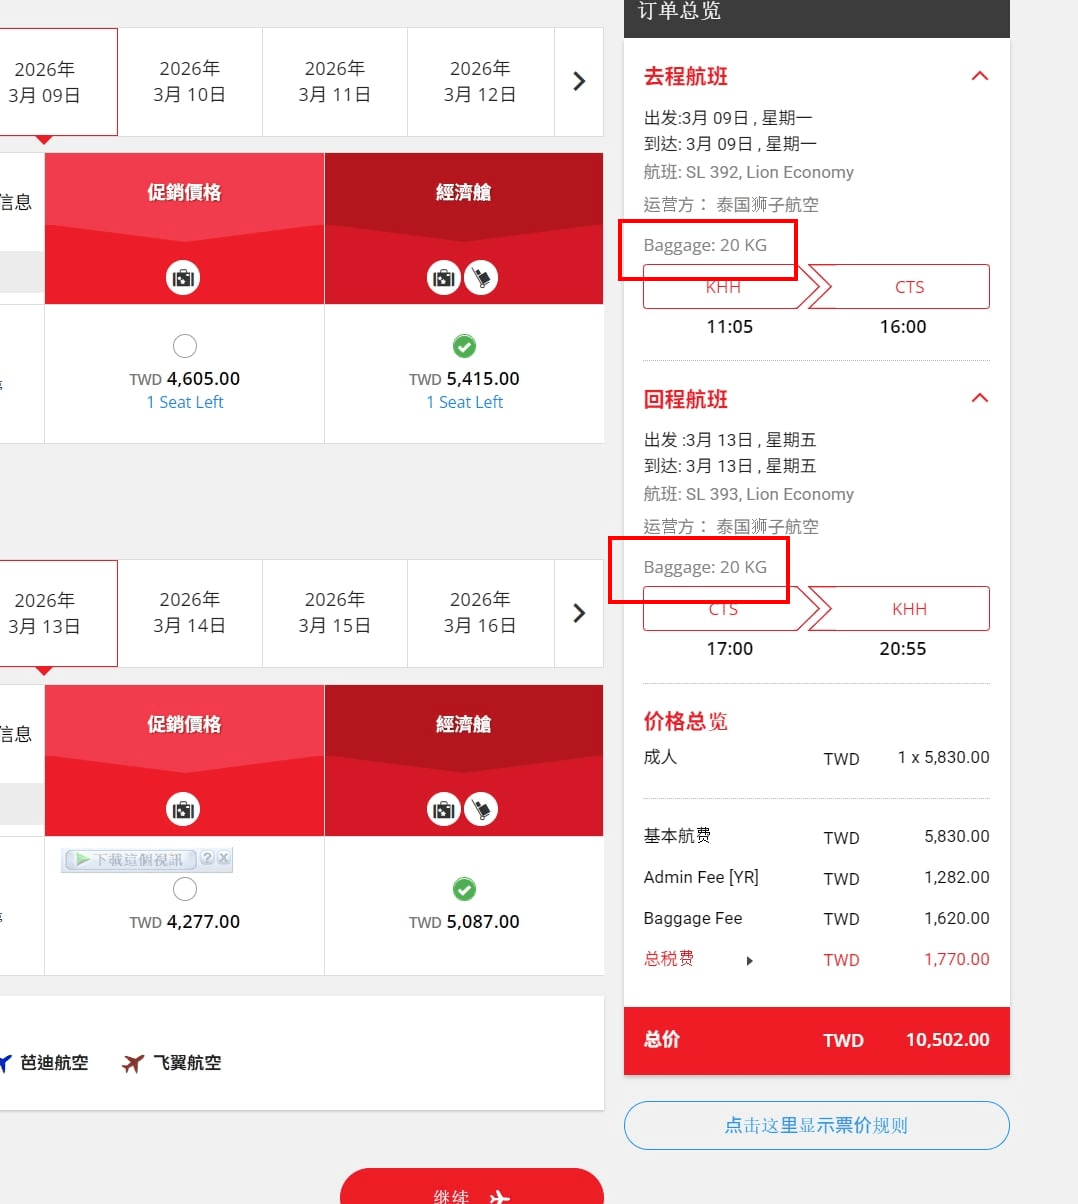Select the TWD 5,415.00 economy fare radio
The image size is (1078, 1204).
pyautogui.click(x=464, y=346)
